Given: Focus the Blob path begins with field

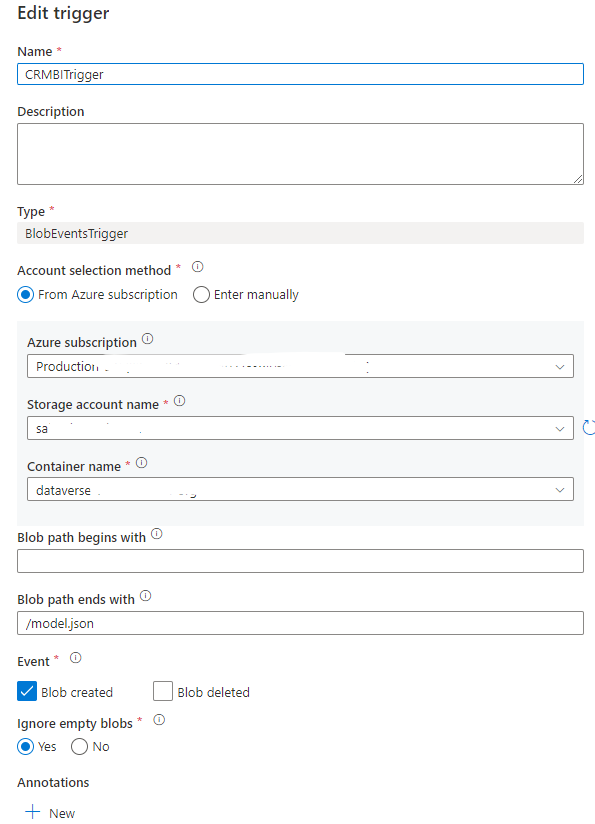Looking at the screenshot, I should click(300, 561).
